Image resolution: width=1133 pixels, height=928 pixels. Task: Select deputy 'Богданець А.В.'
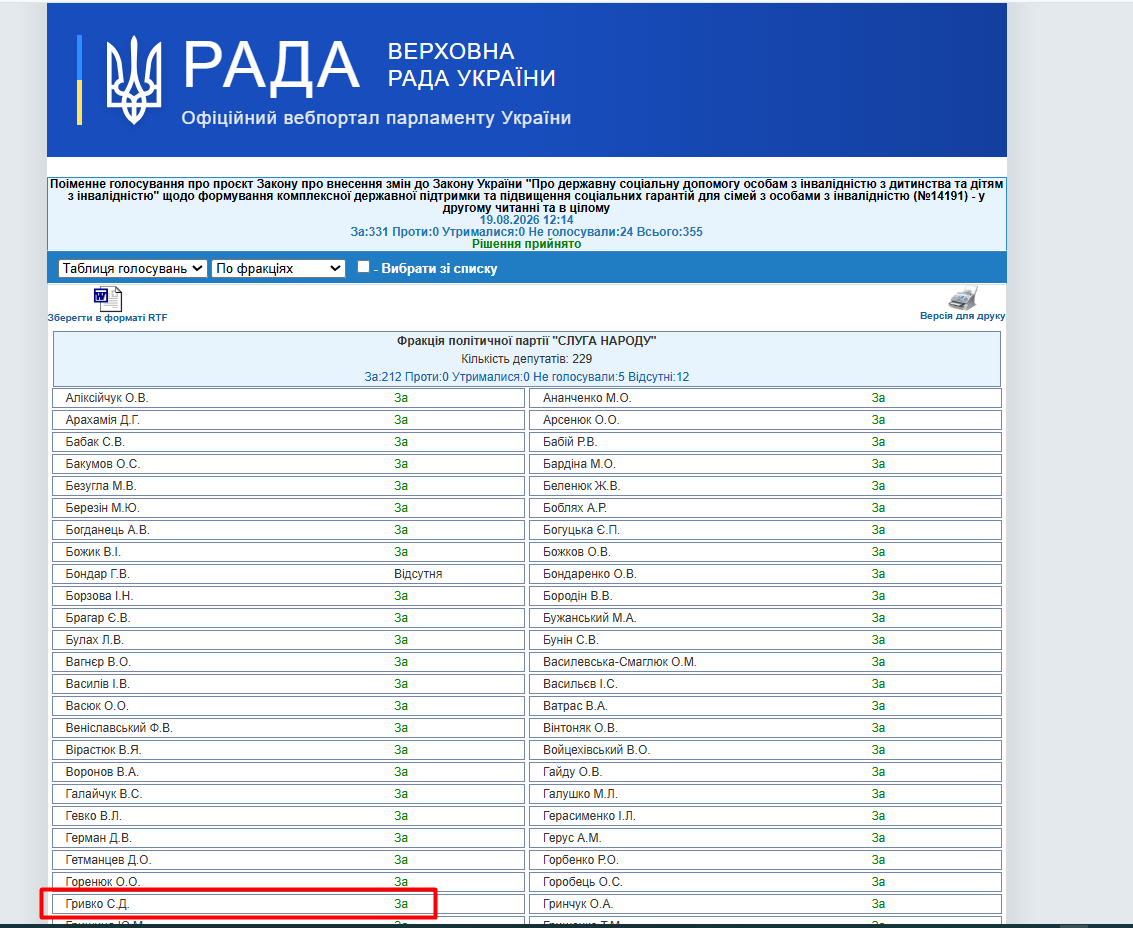tap(108, 530)
